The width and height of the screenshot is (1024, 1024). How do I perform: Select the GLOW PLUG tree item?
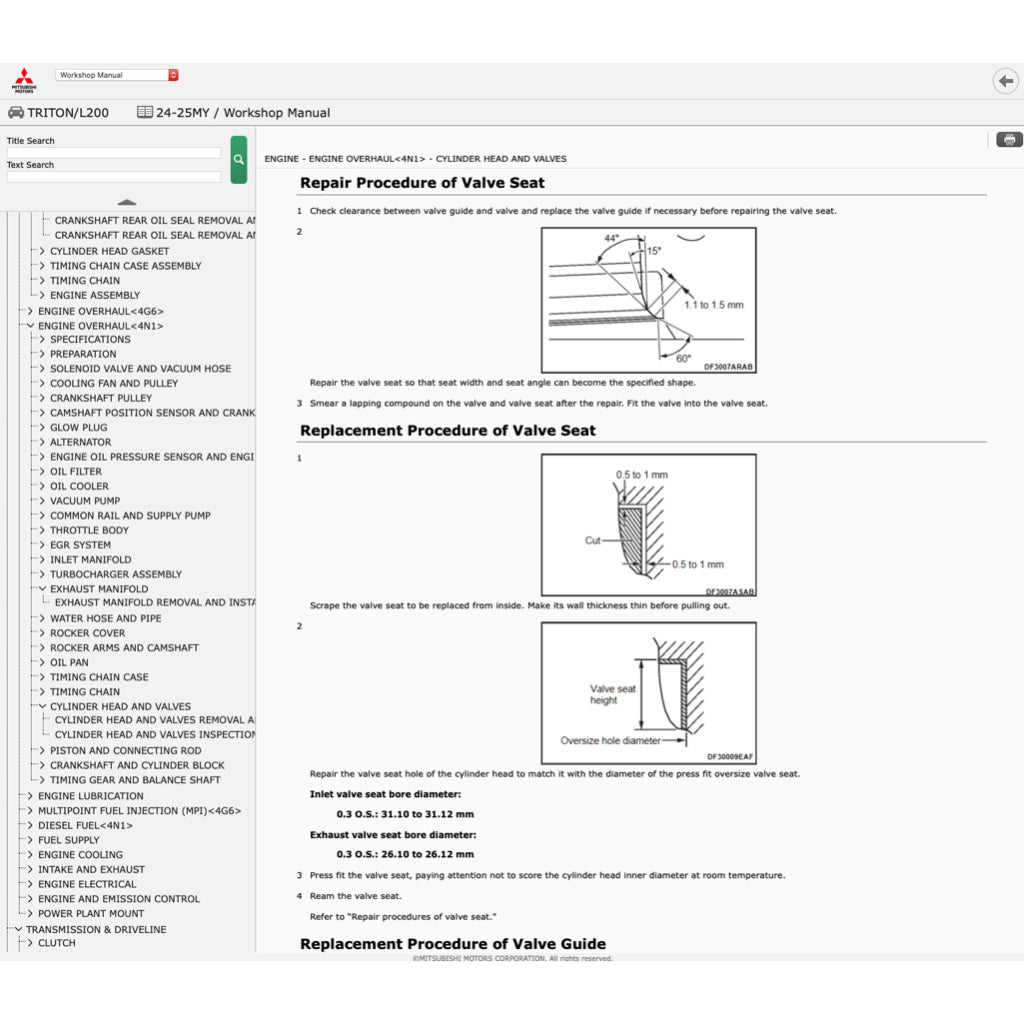(79, 427)
